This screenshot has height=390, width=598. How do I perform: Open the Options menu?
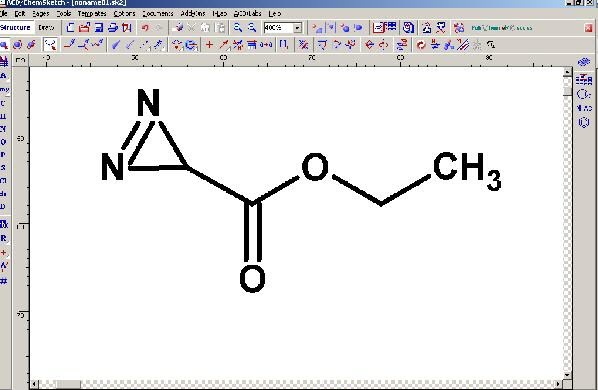click(x=124, y=14)
